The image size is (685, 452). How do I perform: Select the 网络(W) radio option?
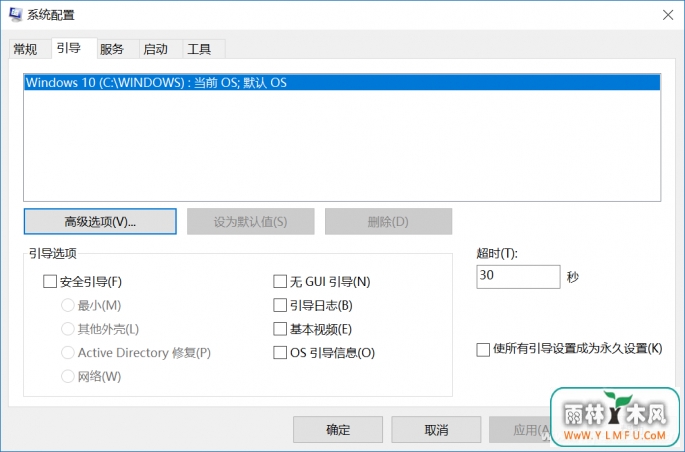(x=68, y=376)
